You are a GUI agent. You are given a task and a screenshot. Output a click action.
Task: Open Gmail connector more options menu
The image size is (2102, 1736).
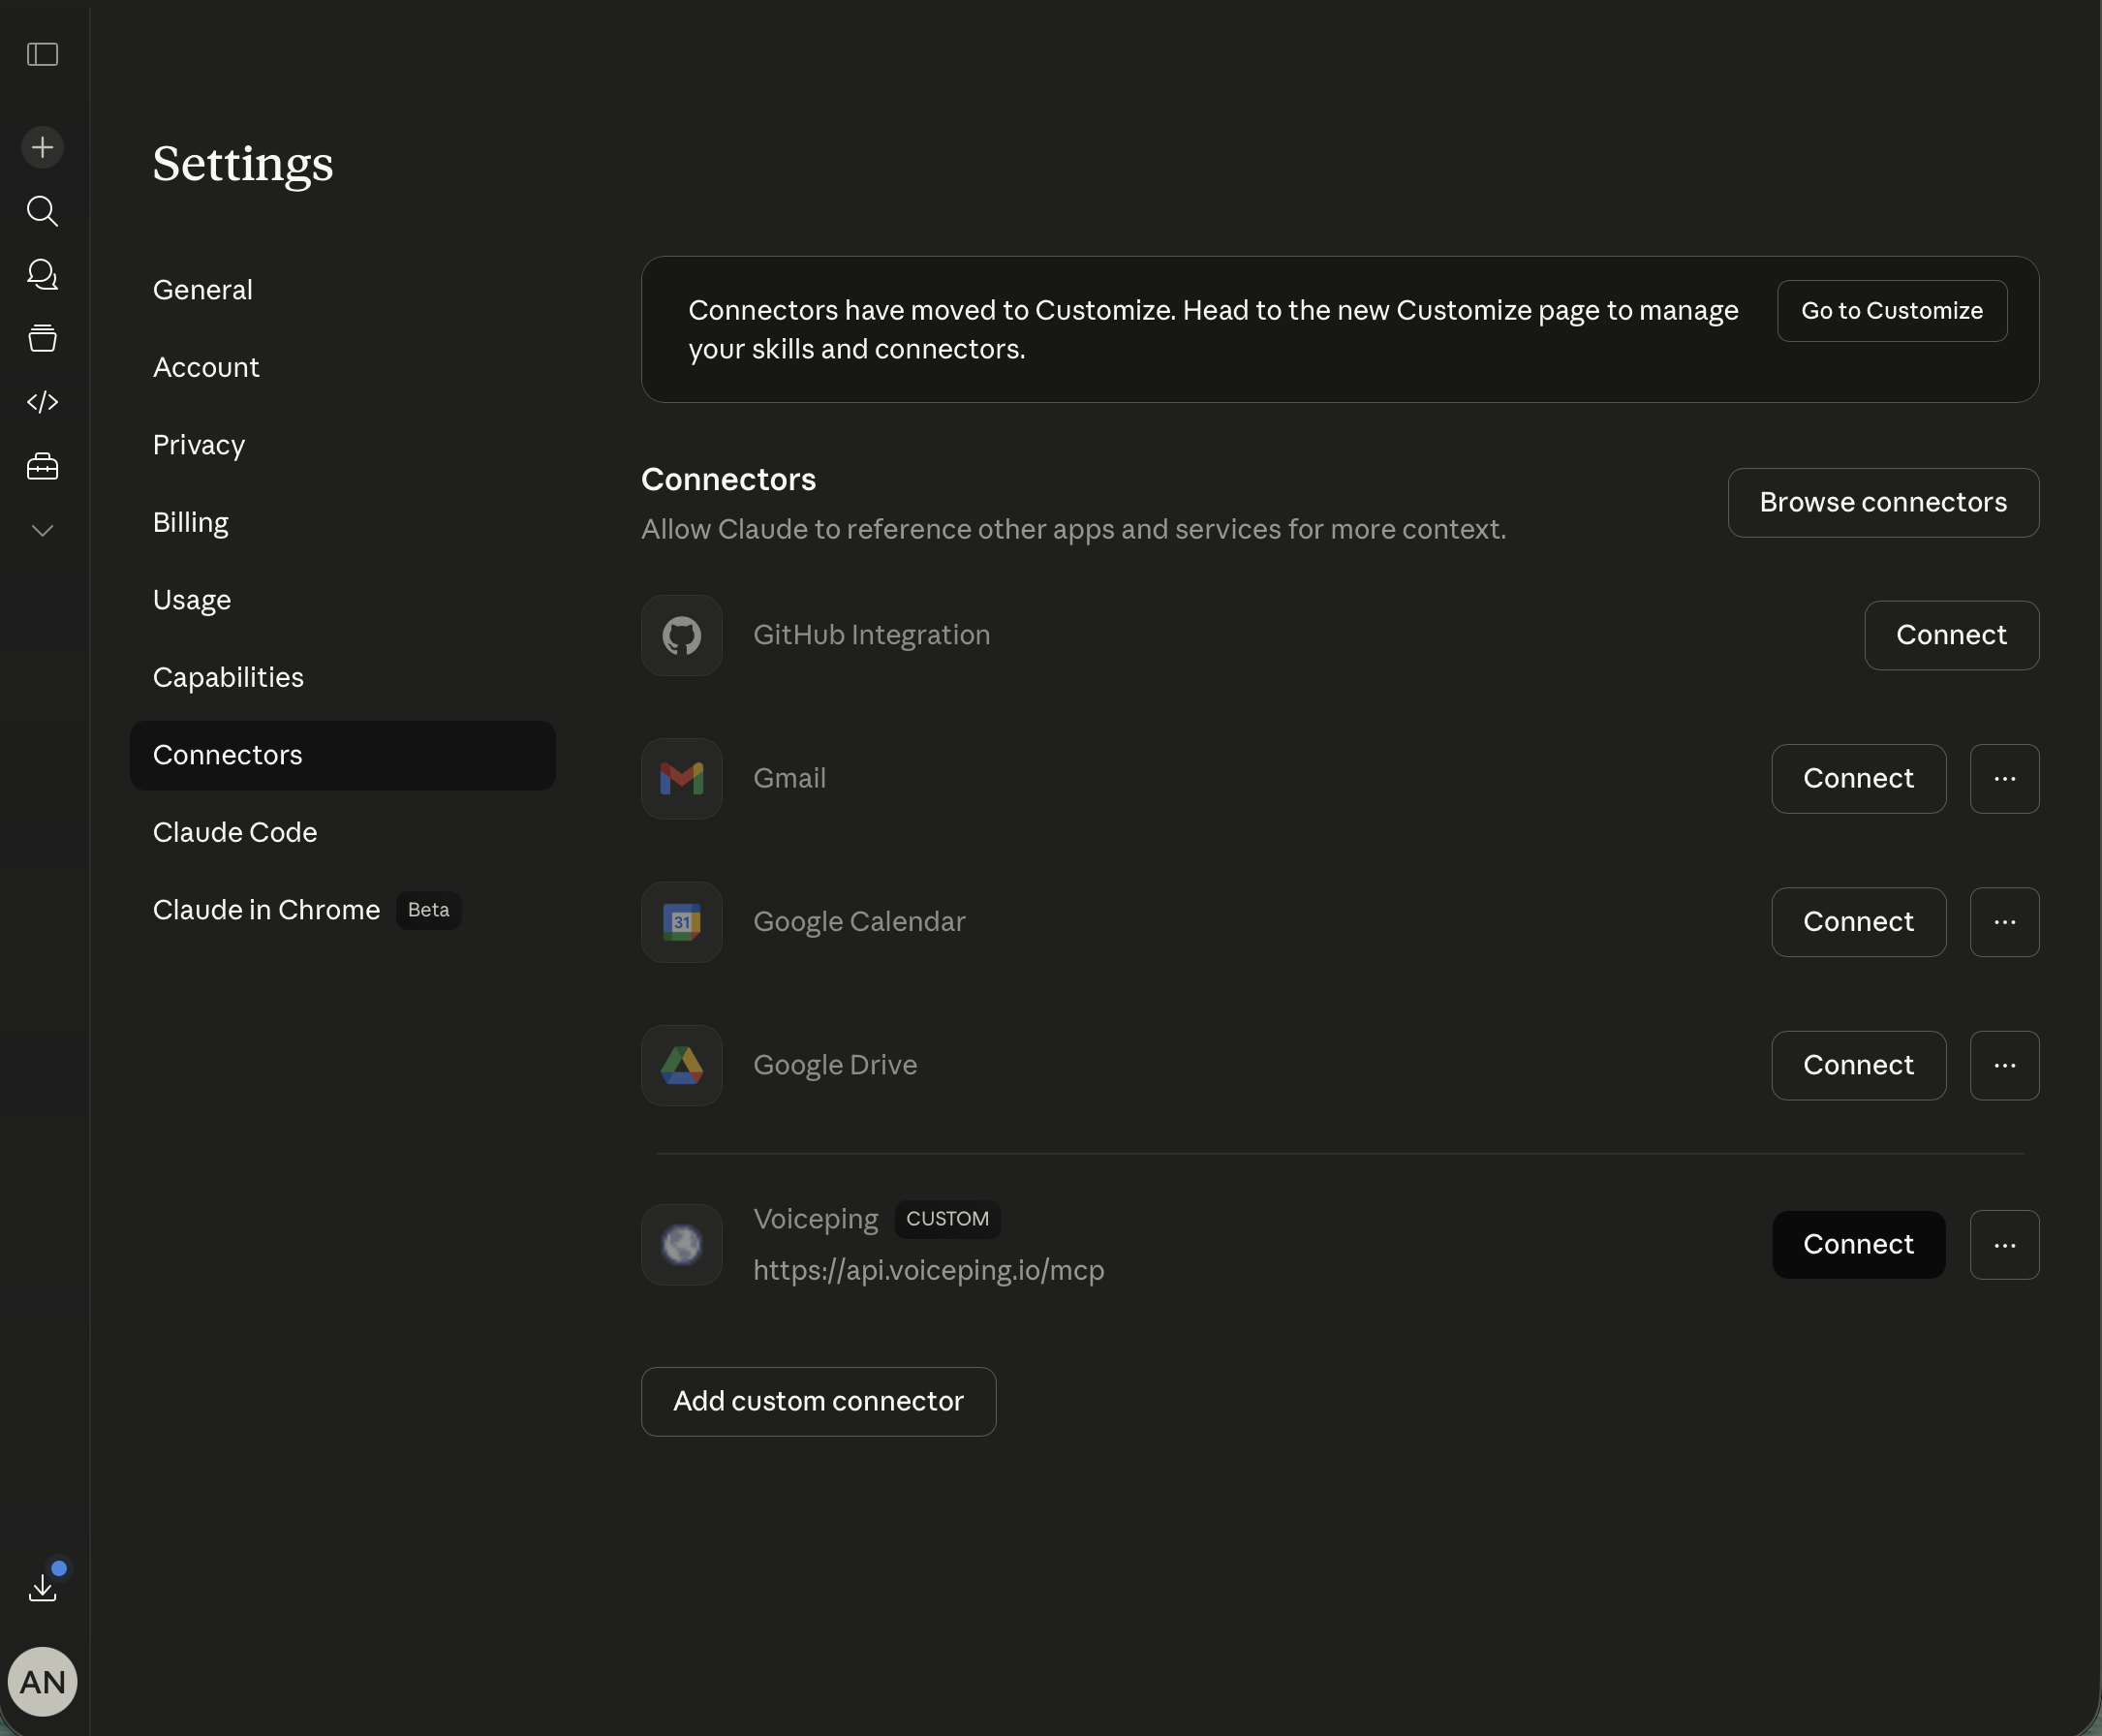[x=2004, y=779]
